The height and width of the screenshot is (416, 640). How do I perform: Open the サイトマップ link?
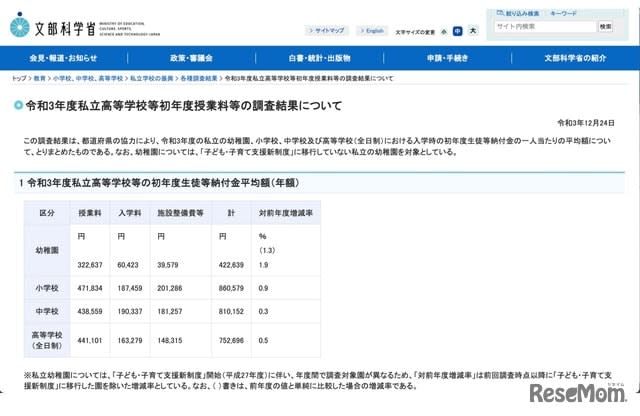point(327,31)
